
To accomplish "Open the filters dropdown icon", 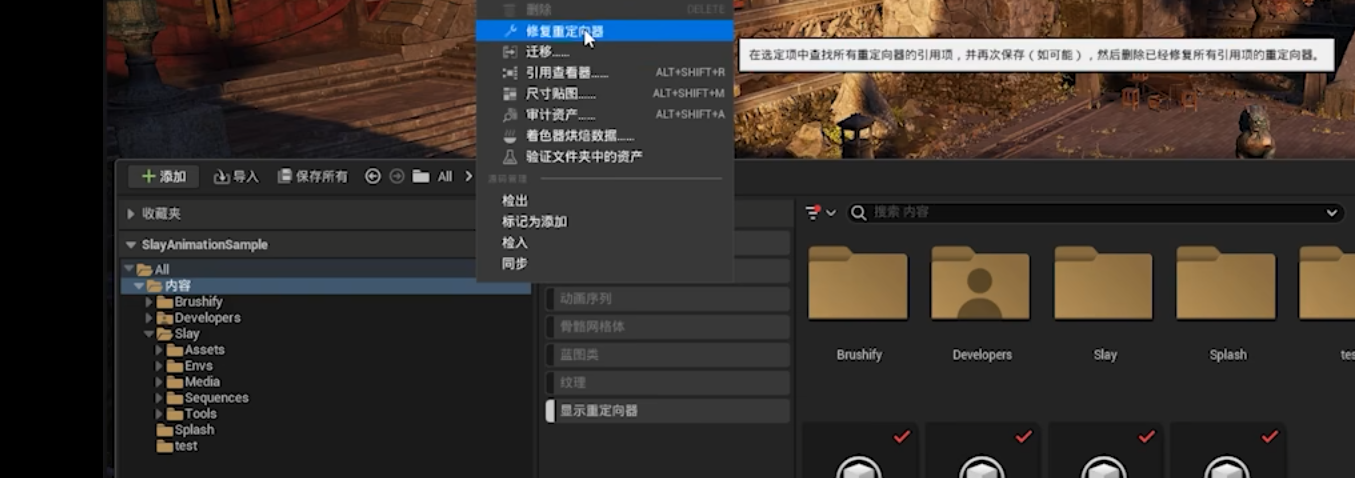I will tap(820, 213).
